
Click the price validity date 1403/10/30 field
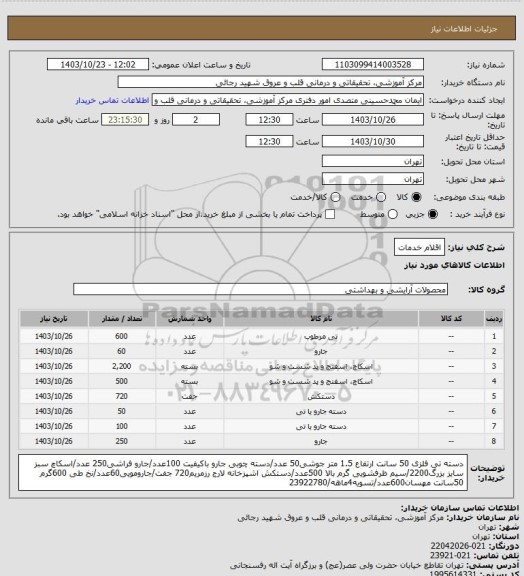(373, 141)
